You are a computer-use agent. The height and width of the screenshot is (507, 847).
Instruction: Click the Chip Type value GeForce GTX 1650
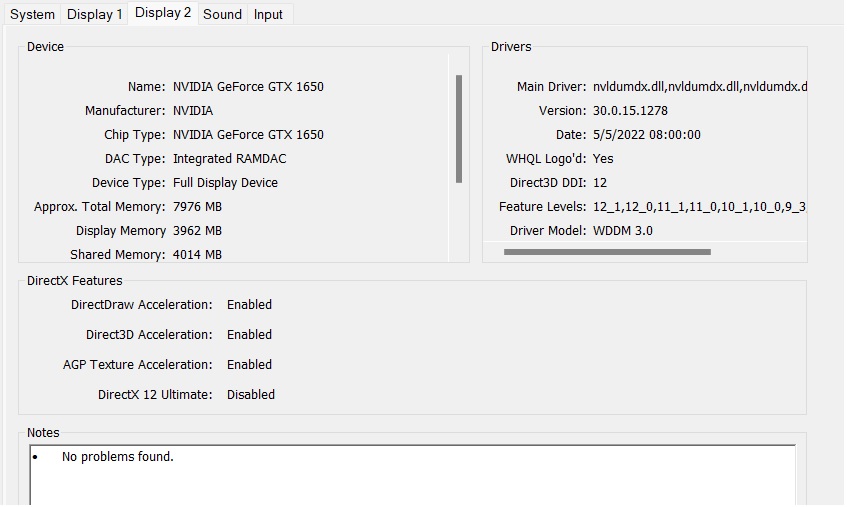point(248,134)
